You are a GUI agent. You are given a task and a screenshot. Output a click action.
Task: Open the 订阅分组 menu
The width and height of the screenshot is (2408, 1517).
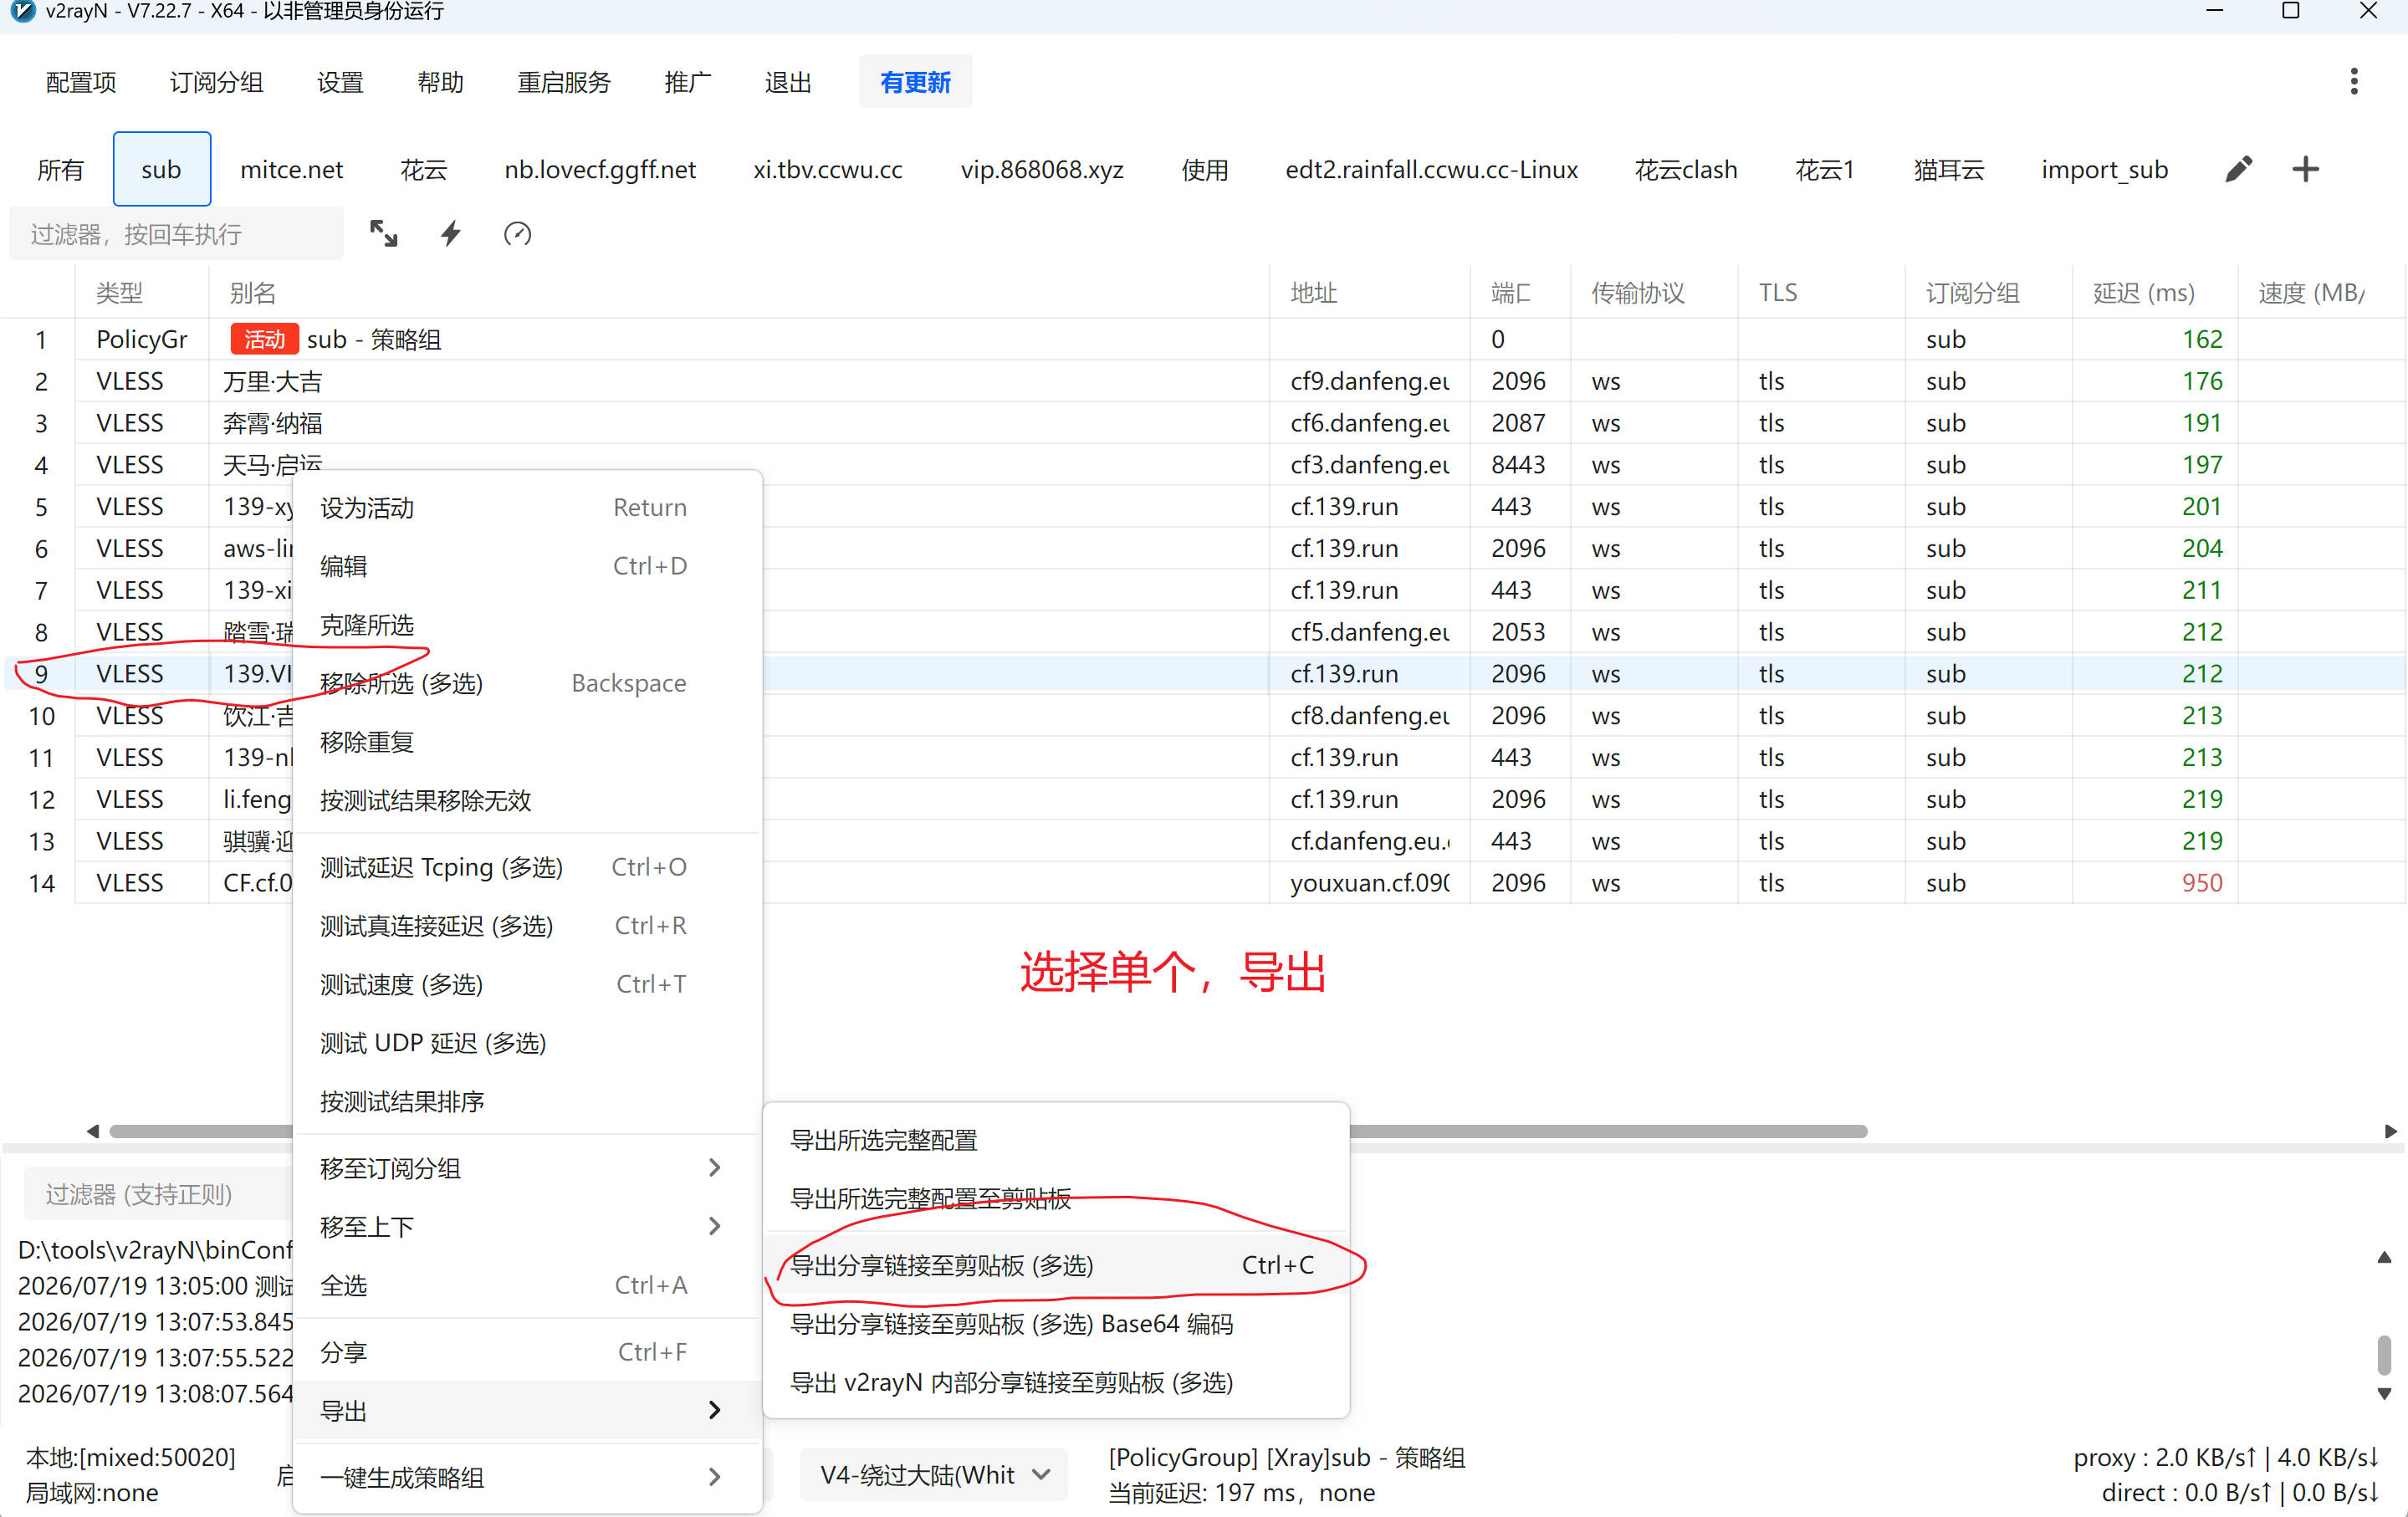(216, 82)
